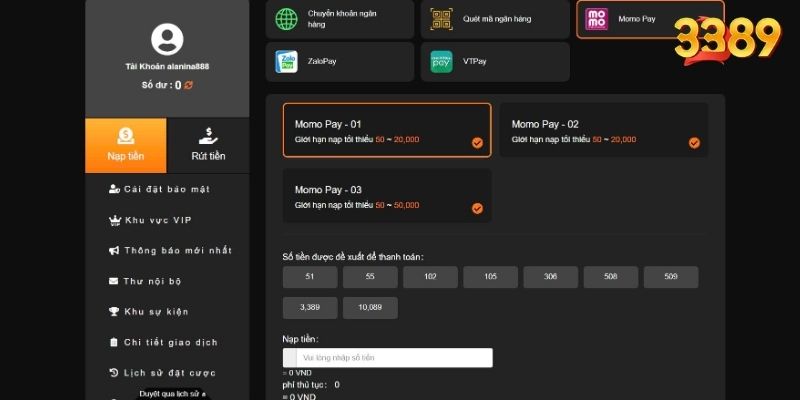Select ZaloPay payment method
Screen dimensions: 800x400
coord(340,62)
